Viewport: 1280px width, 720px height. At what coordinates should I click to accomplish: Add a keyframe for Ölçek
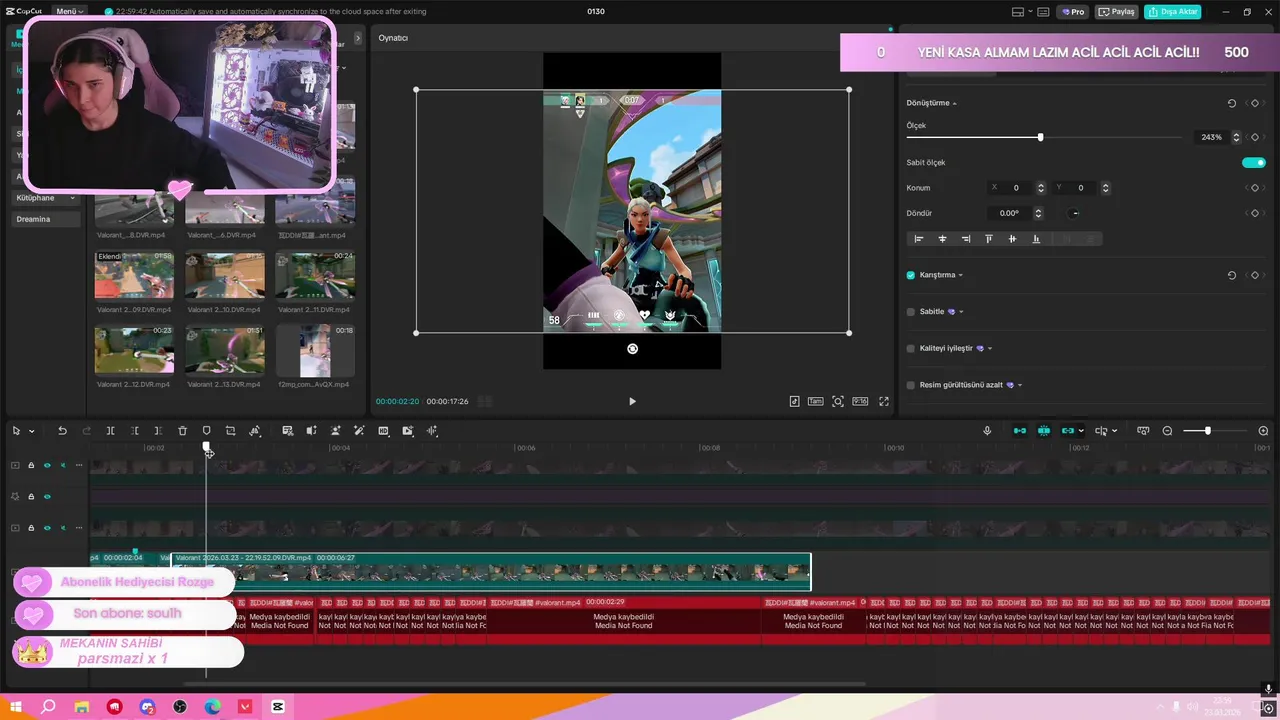click(1255, 137)
